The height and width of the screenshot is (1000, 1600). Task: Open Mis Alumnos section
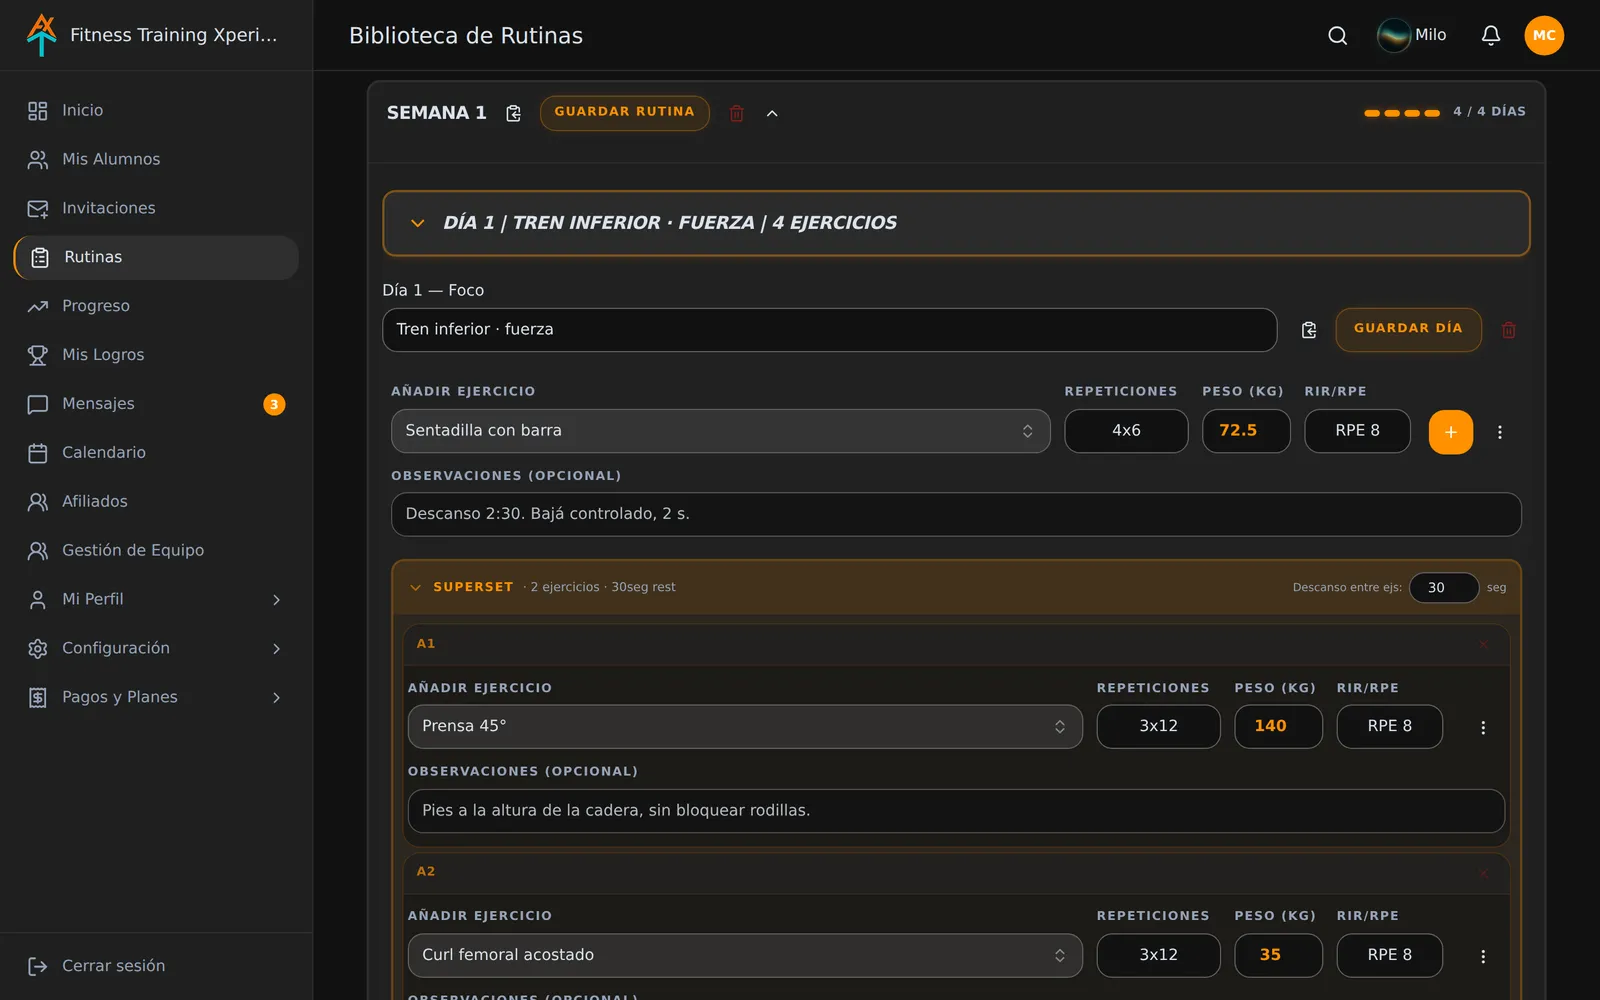point(156,159)
